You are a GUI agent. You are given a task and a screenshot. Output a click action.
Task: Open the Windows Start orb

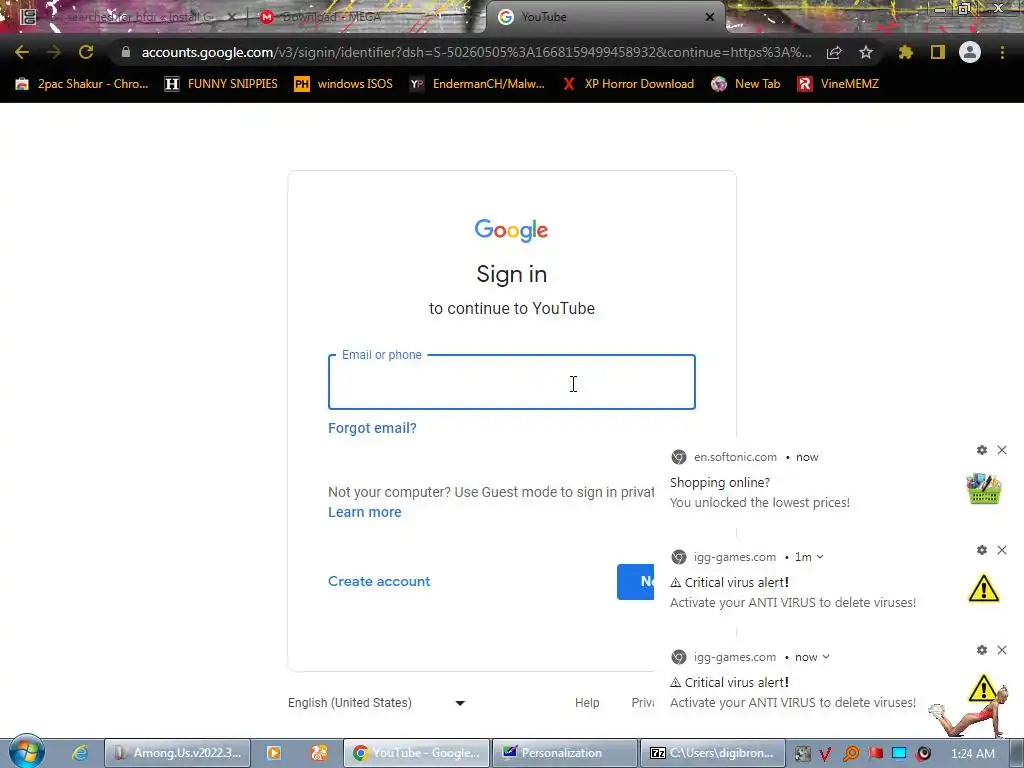tap(26, 752)
